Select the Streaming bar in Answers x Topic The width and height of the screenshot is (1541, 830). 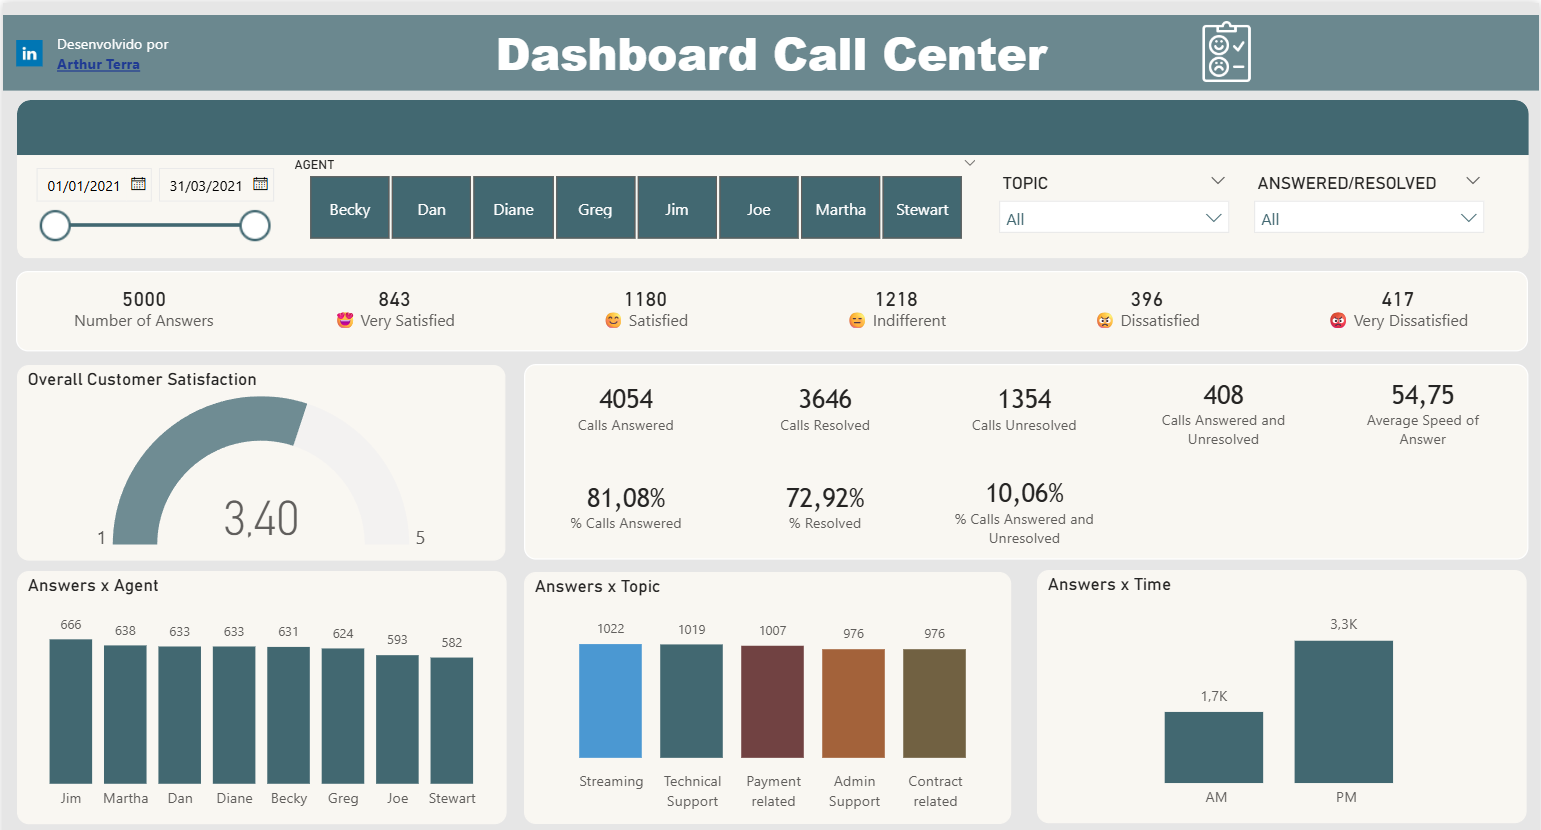click(x=610, y=700)
